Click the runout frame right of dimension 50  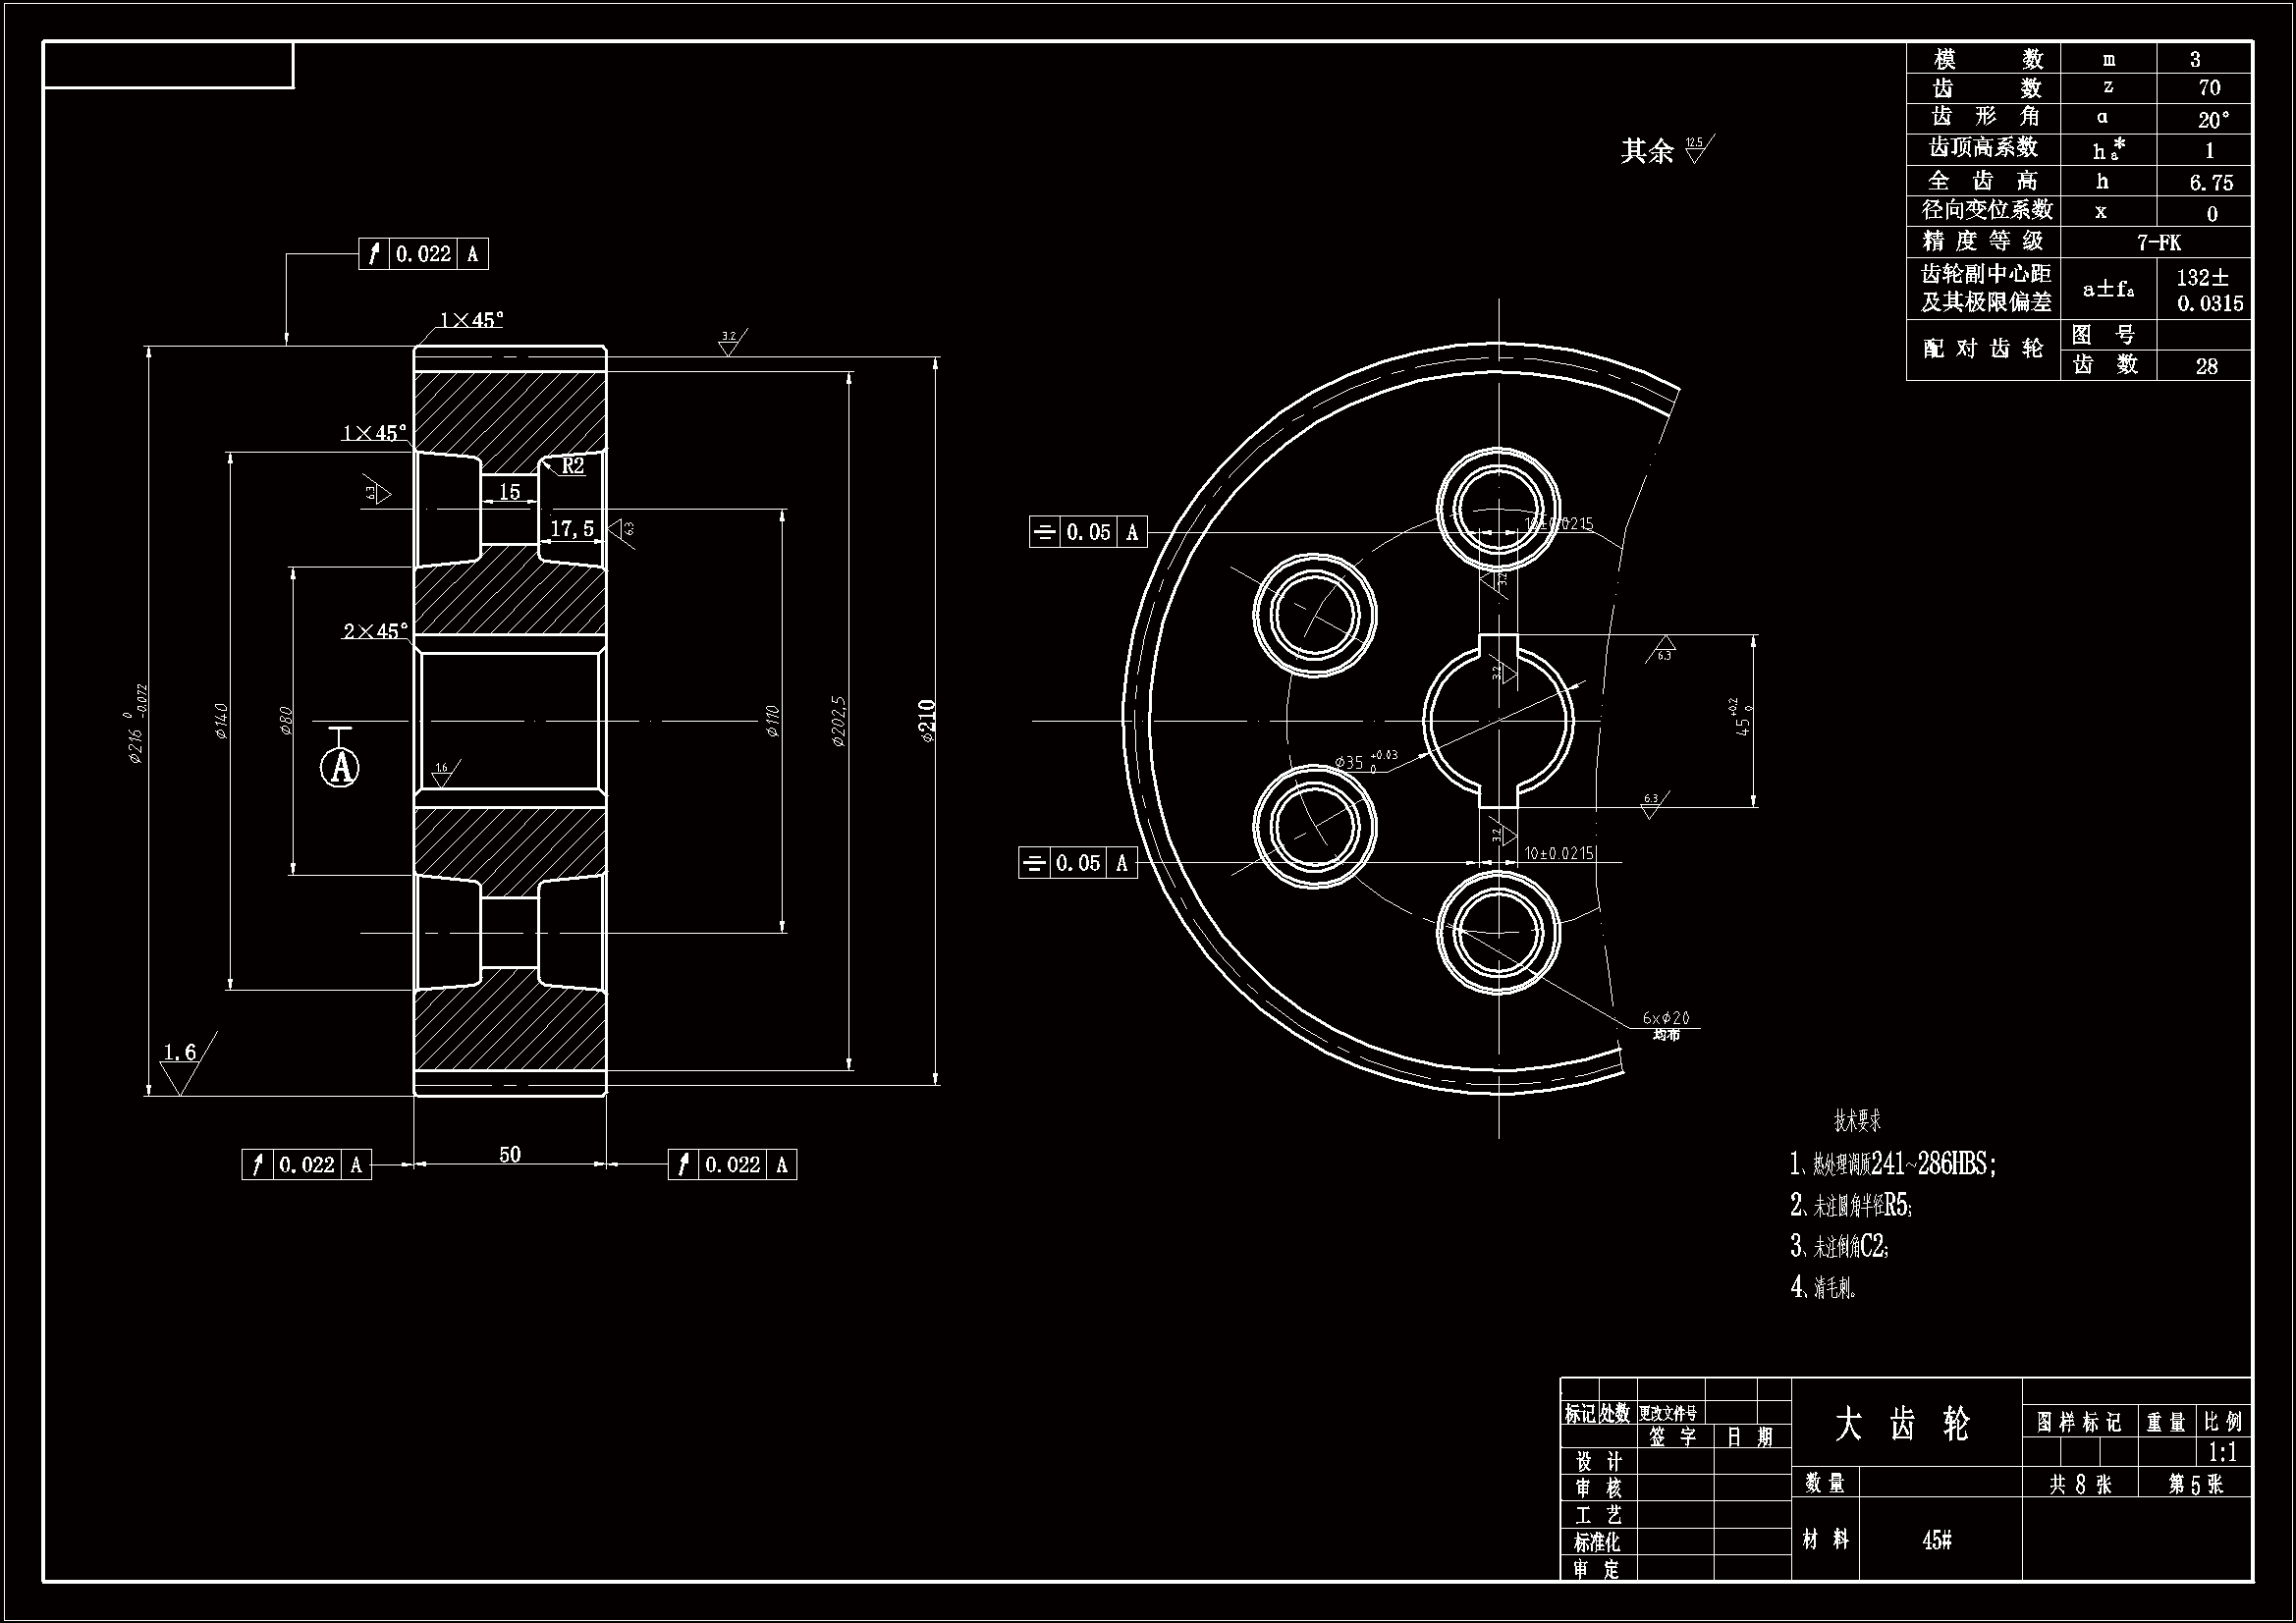(733, 1165)
